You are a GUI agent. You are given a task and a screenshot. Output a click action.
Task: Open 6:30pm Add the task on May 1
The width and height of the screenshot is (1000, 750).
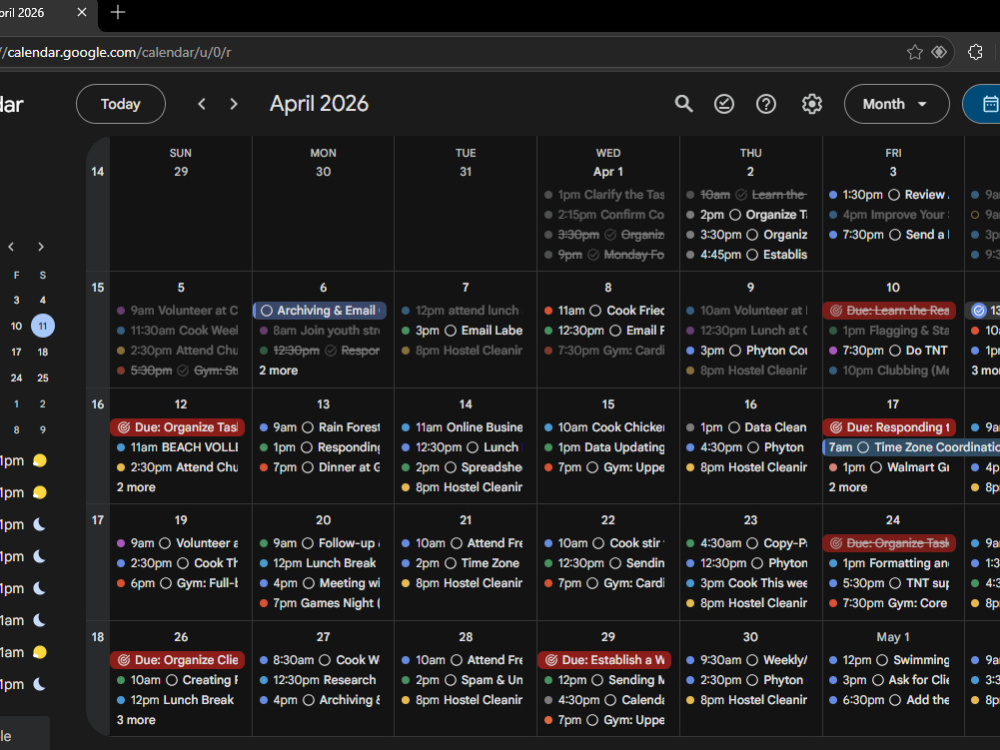click(x=890, y=700)
